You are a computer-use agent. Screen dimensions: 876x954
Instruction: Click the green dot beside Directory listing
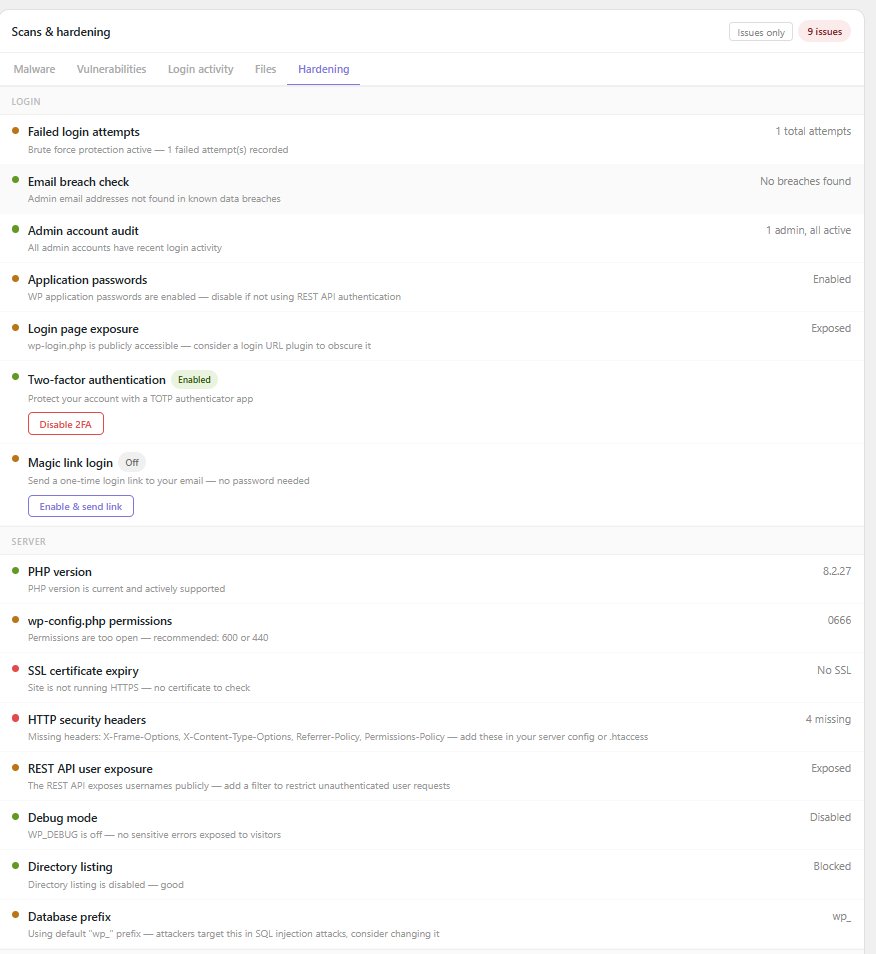click(x=14, y=865)
